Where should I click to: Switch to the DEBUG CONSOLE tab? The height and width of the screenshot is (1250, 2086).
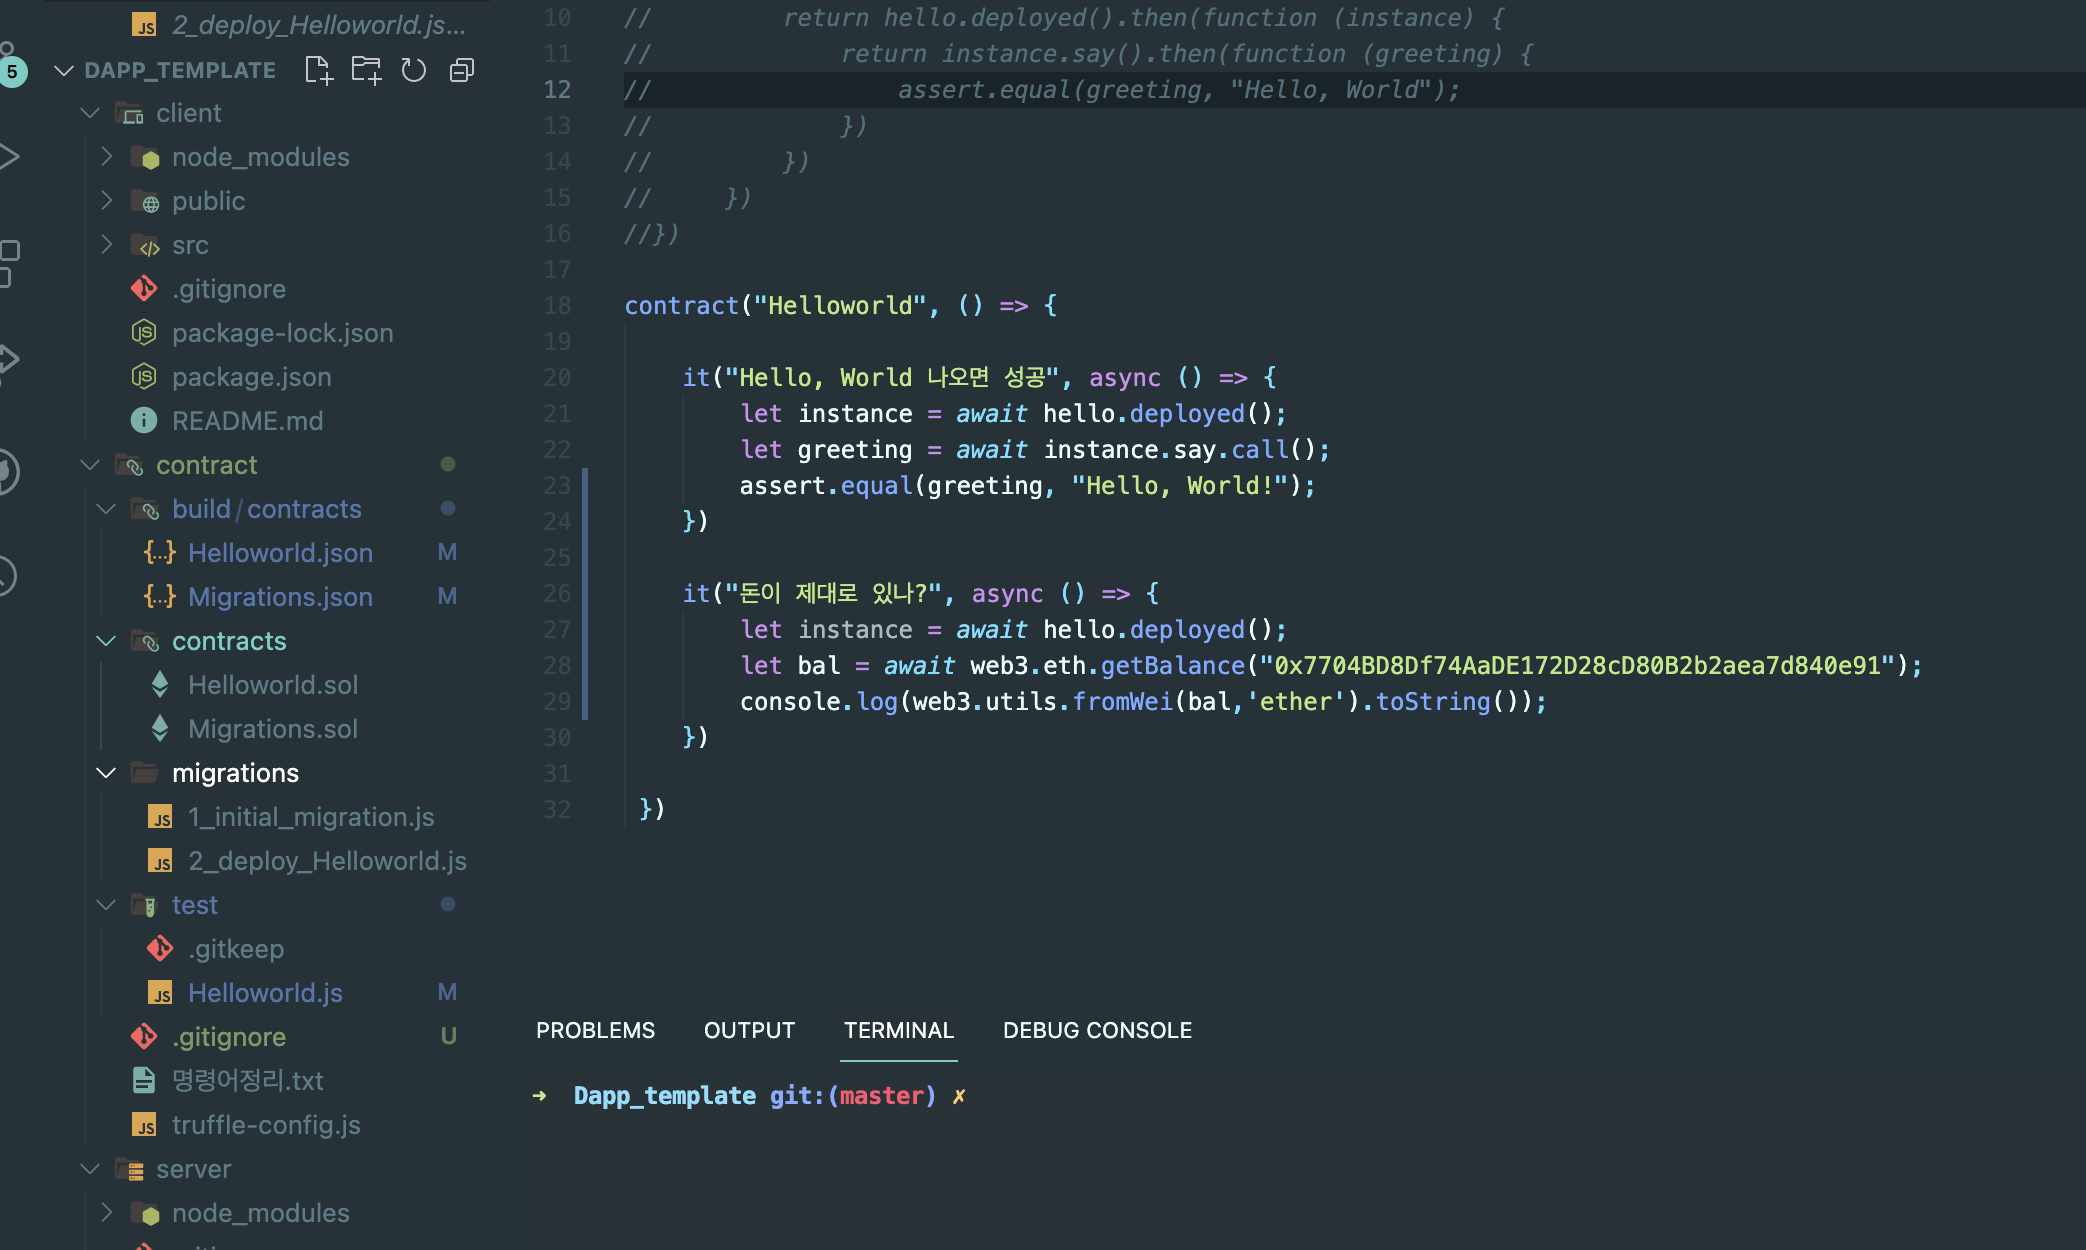(1097, 1030)
